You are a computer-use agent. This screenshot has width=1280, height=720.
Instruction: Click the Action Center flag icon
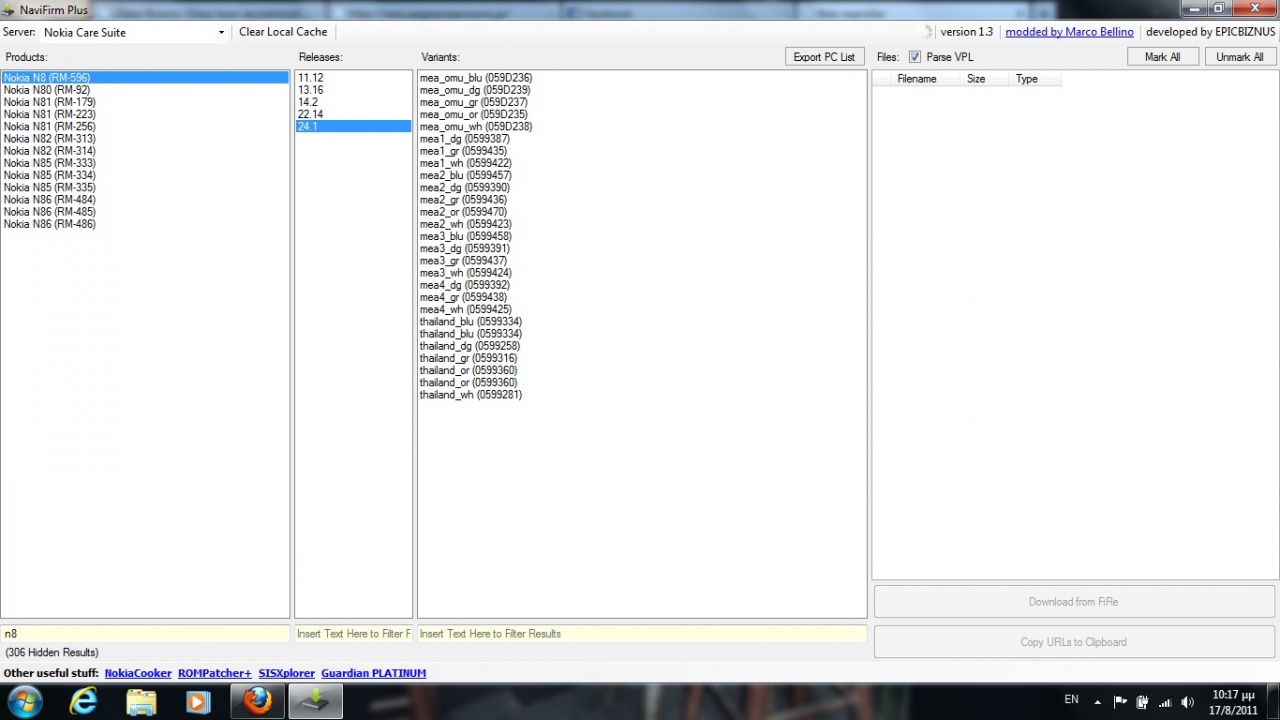click(x=1121, y=702)
